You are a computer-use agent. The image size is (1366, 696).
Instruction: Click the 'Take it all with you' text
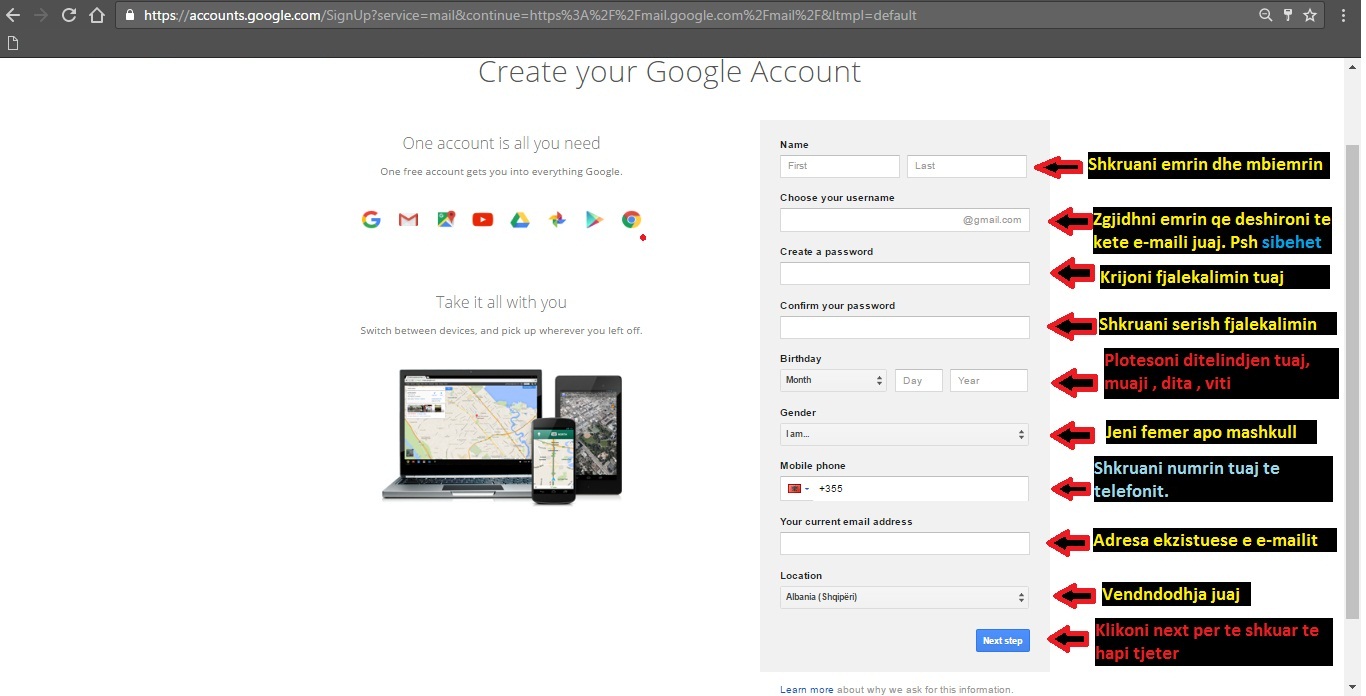click(x=501, y=302)
